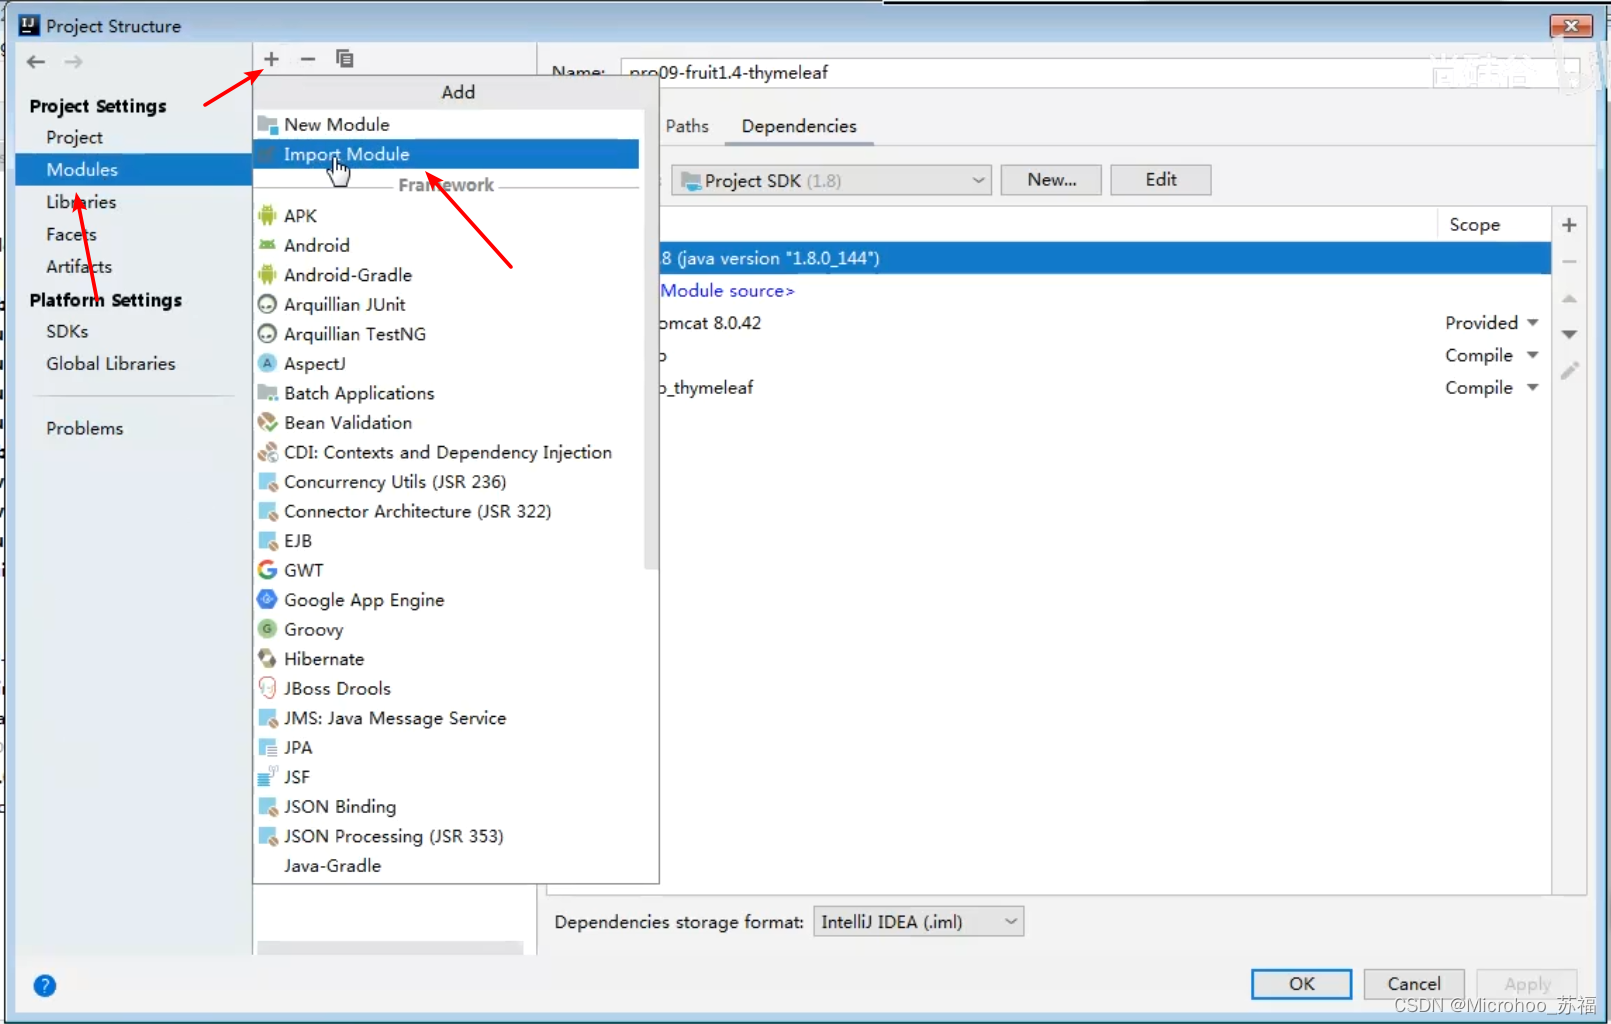
Task: Select AspectJ in the framework list
Action: (446, 363)
